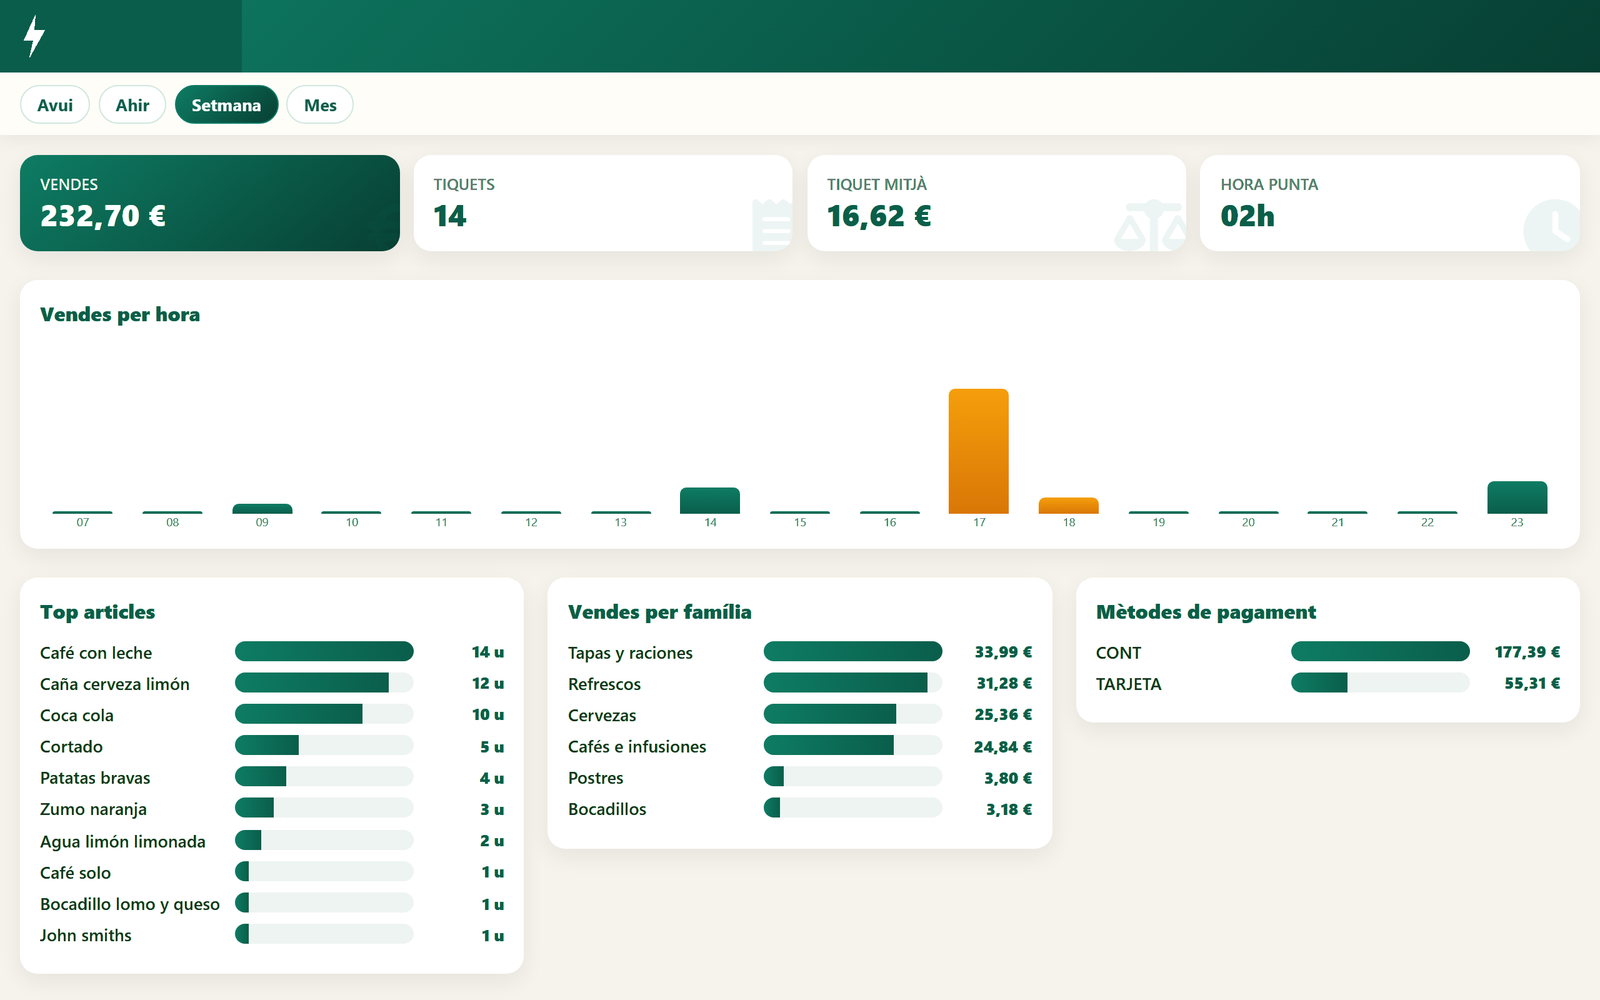Click the orange bar for hour 18
This screenshot has height=1000, width=1600.
pyautogui.click(x=1069, y=506)
